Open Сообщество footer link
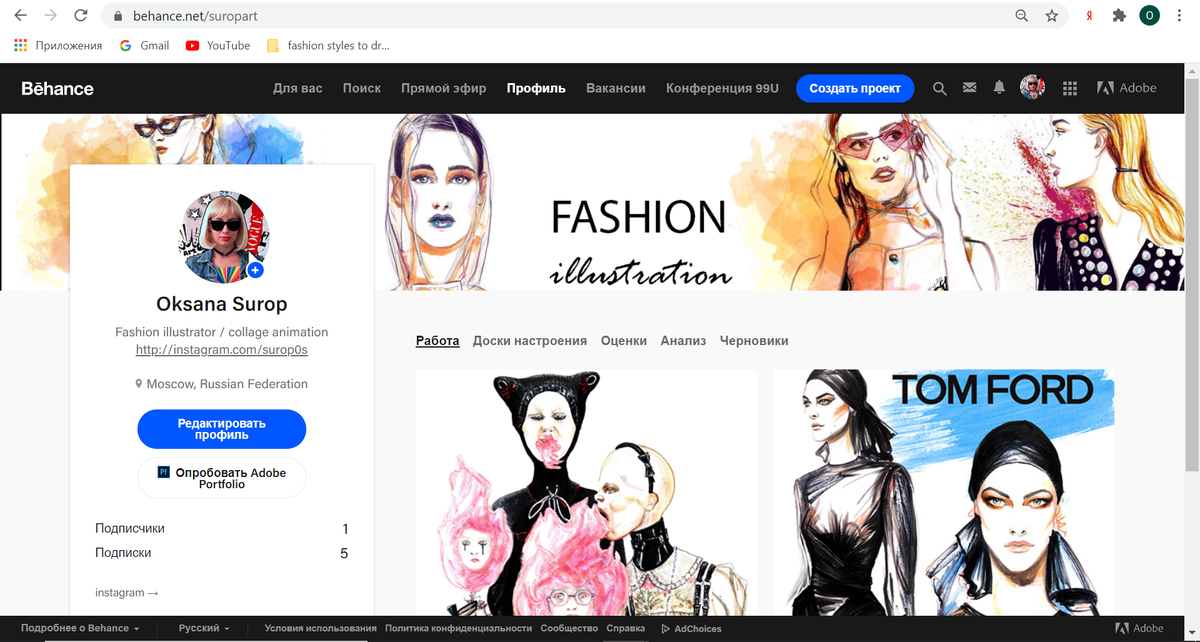Image resolution: width=1200 pixels, height=642 pixels. click(x=569, y=629)
